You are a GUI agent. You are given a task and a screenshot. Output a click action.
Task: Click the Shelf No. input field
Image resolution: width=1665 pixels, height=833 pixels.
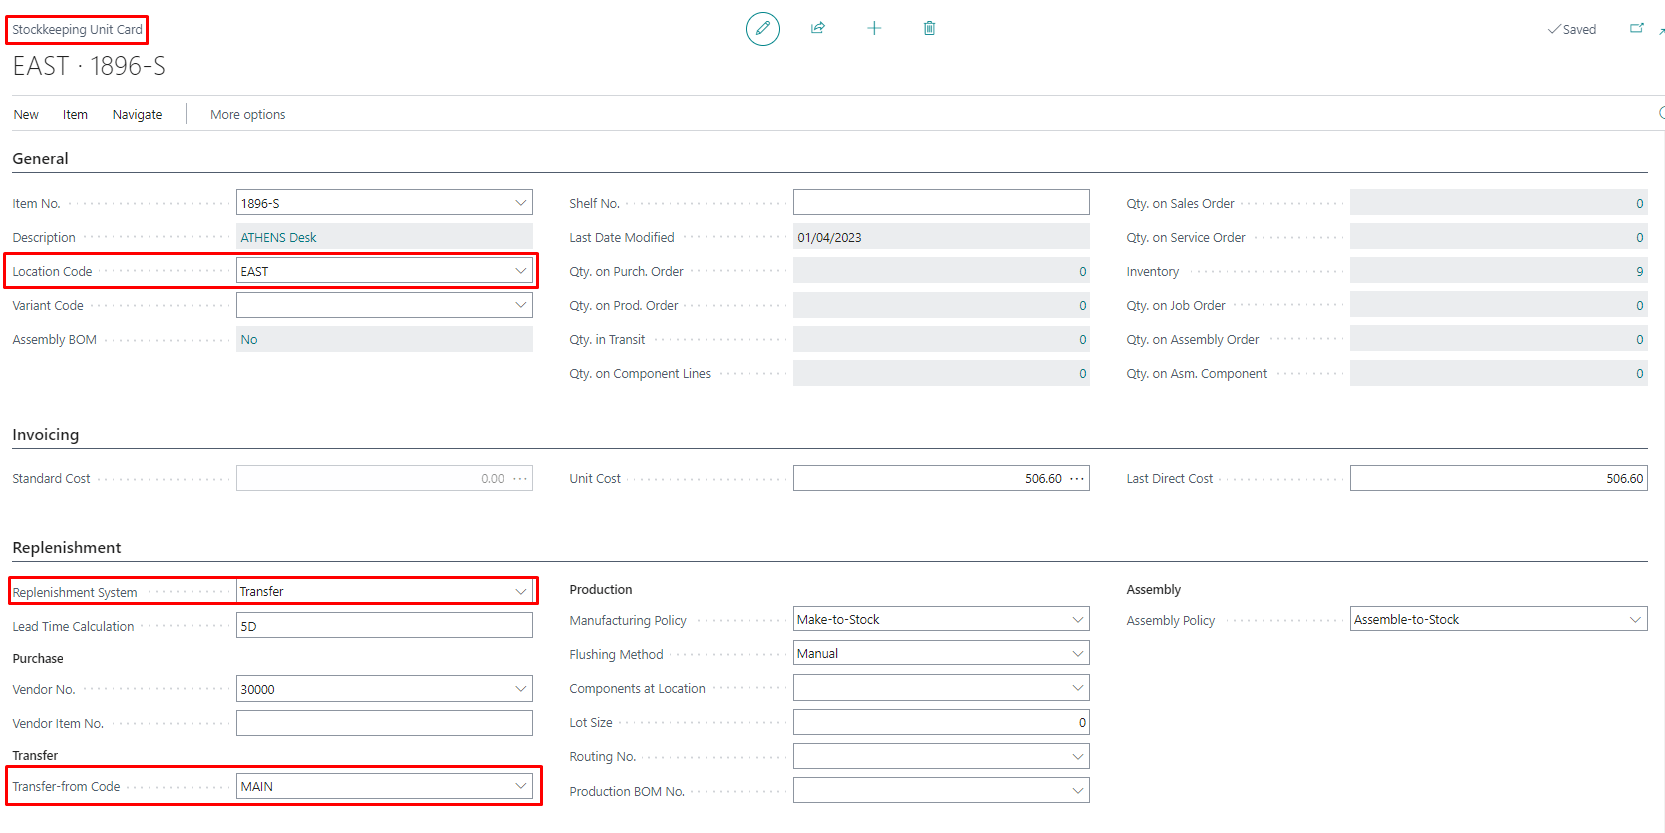point(941,202)
